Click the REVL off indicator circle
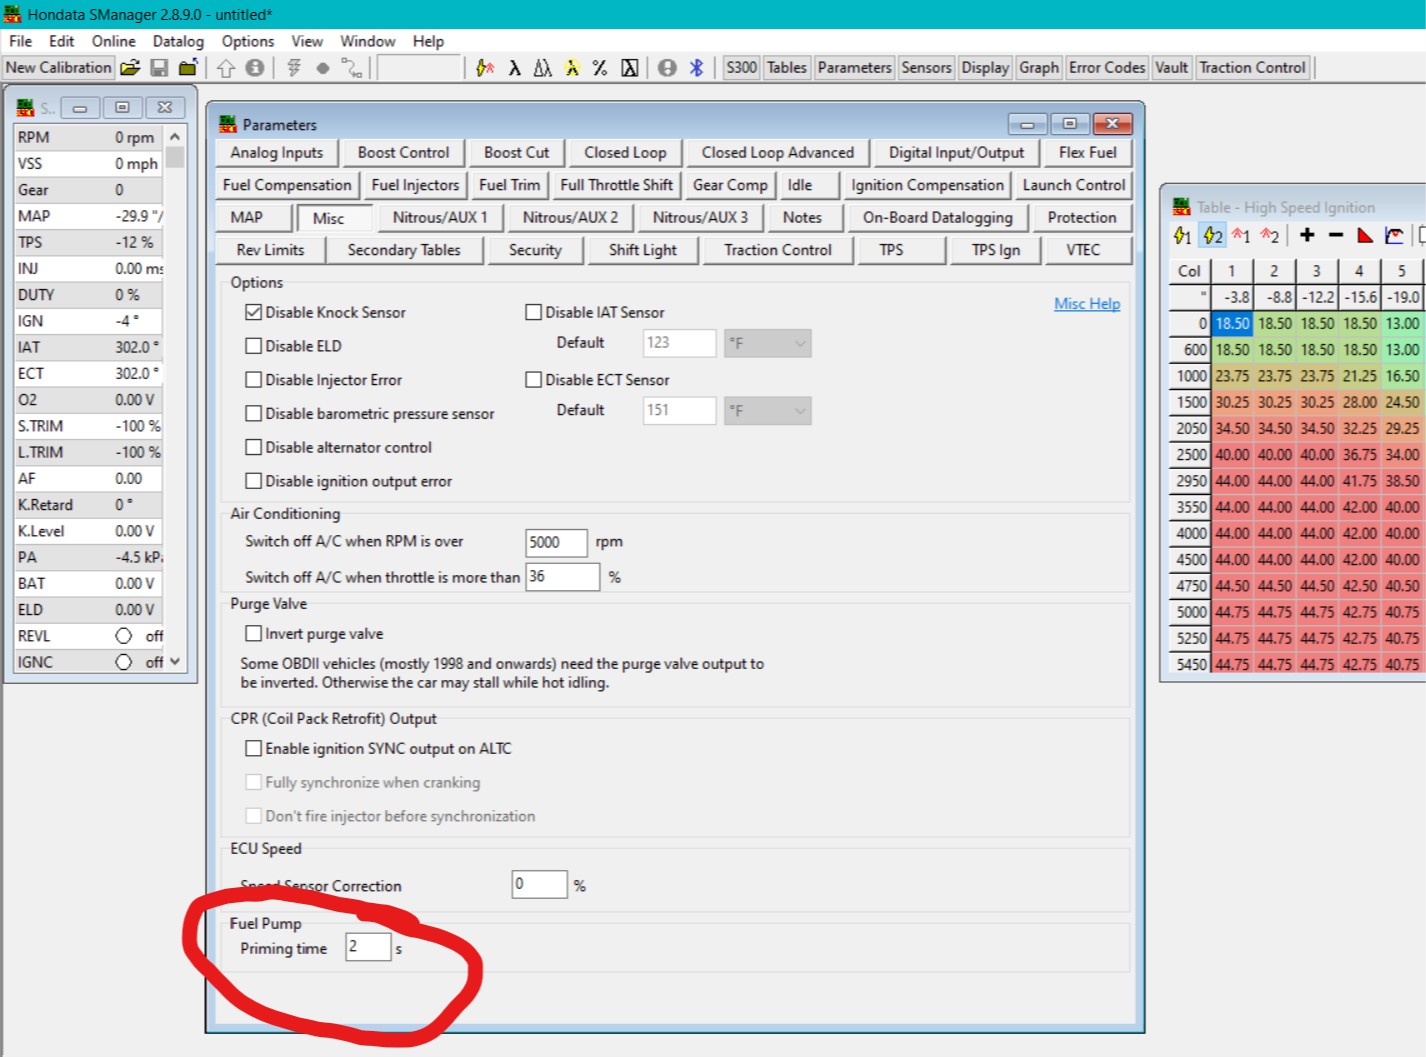1426x1057 pixels. pos(124,636)
